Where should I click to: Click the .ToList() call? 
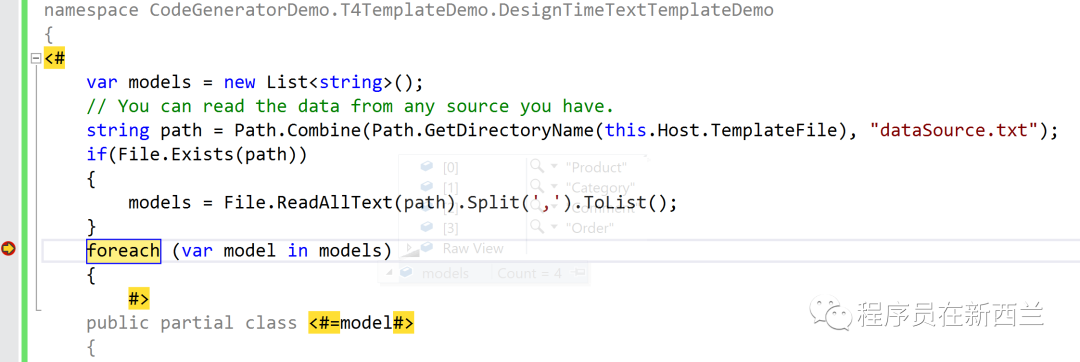[625, 203]
